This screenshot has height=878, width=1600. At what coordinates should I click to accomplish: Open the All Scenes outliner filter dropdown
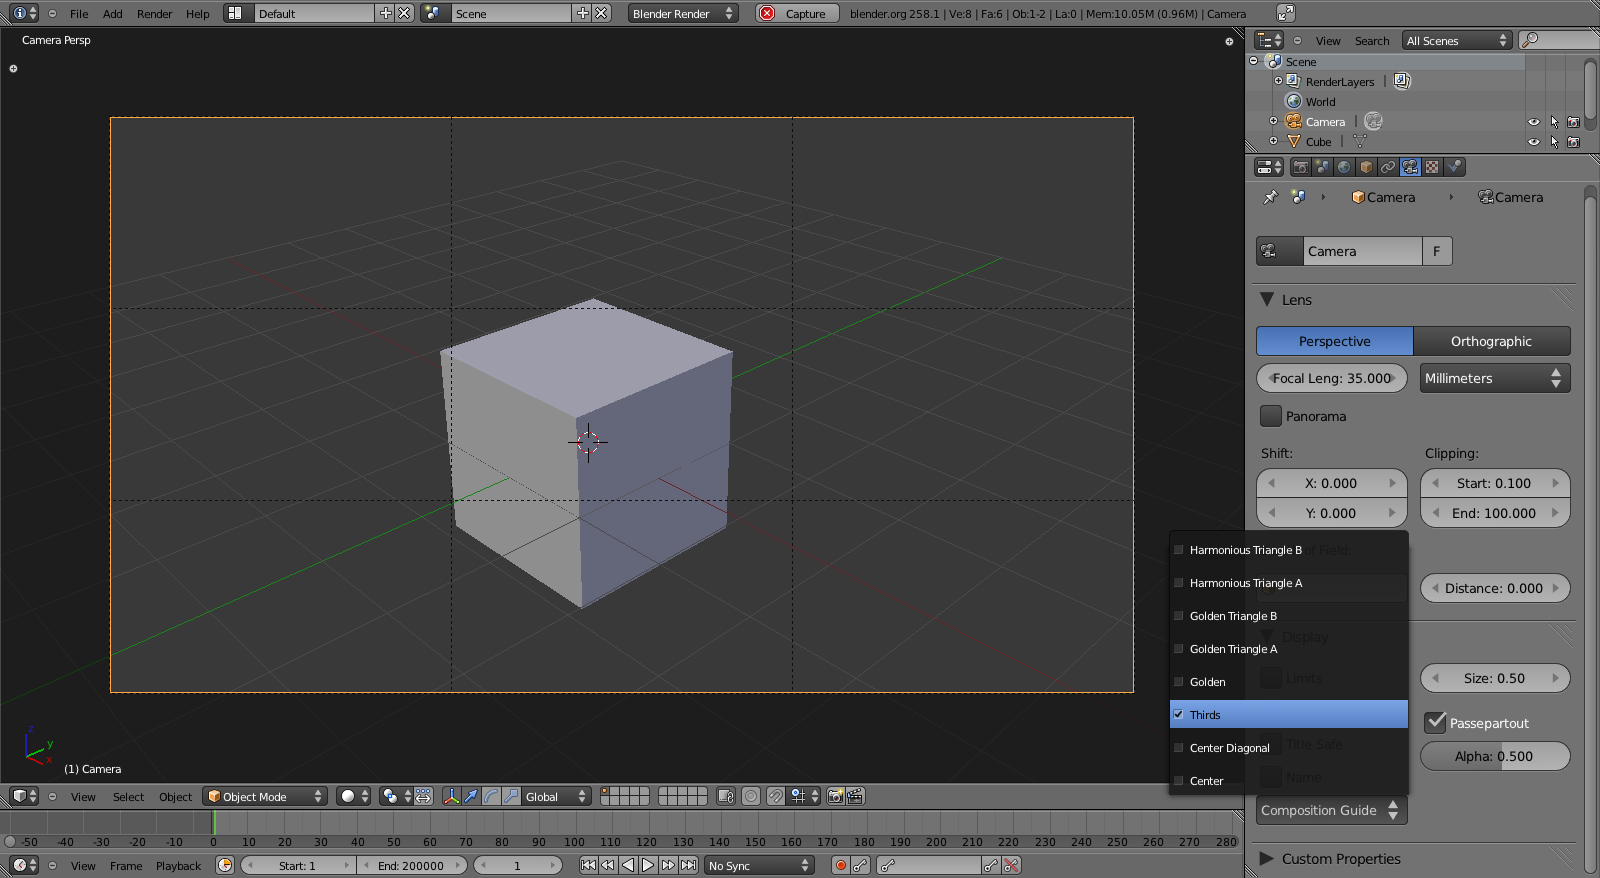(x=1457, y=40)
